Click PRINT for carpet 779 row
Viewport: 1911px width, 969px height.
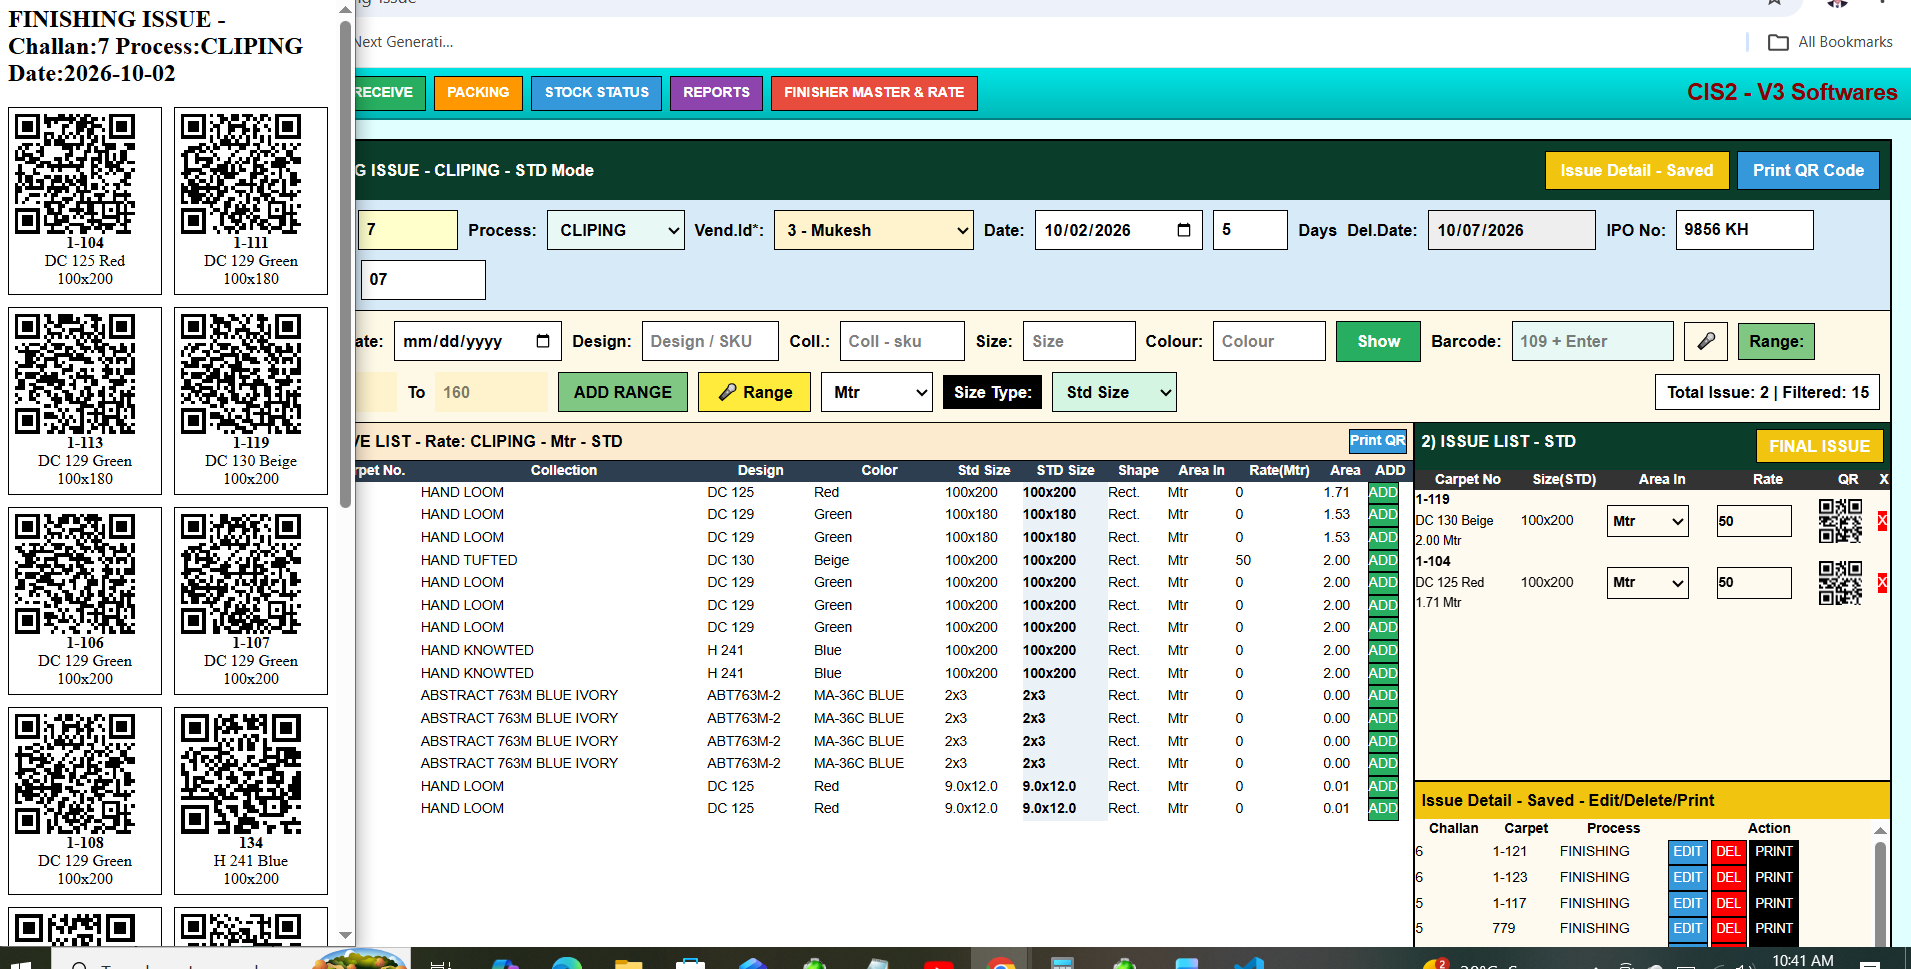pos(1774,928)
